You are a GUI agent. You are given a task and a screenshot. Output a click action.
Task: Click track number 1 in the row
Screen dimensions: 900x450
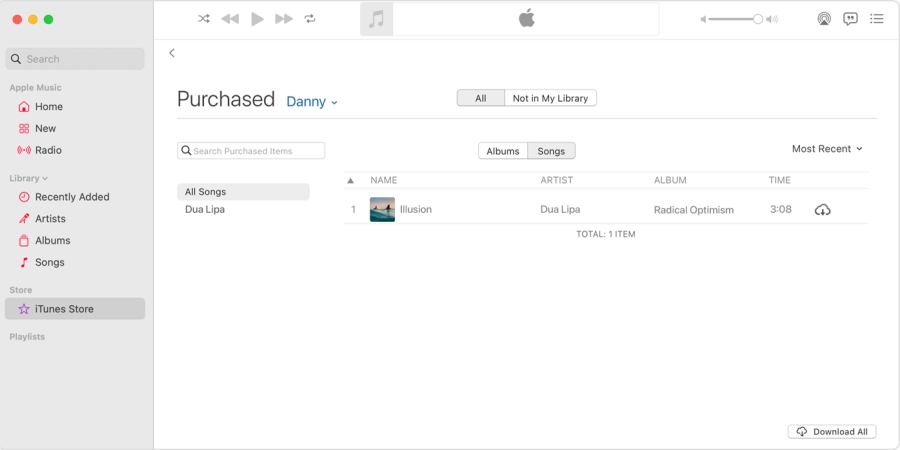(353, 210)
